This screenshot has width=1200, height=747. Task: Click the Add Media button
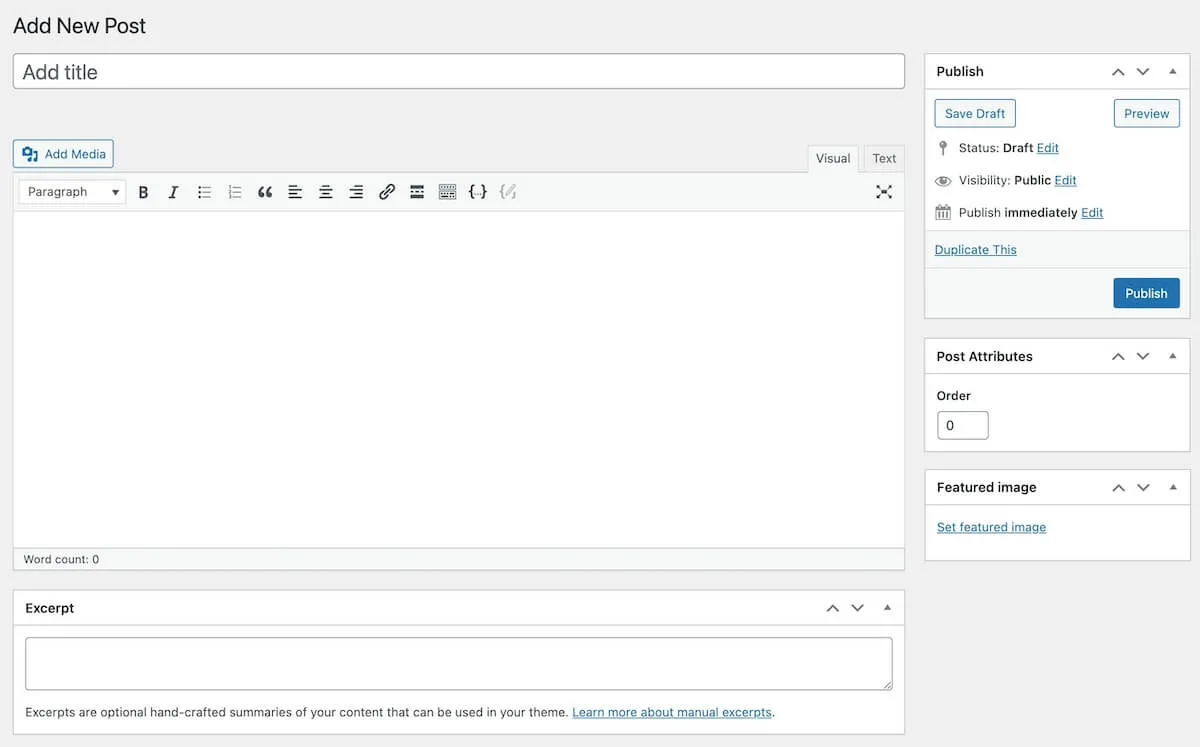tap(63, 153)
